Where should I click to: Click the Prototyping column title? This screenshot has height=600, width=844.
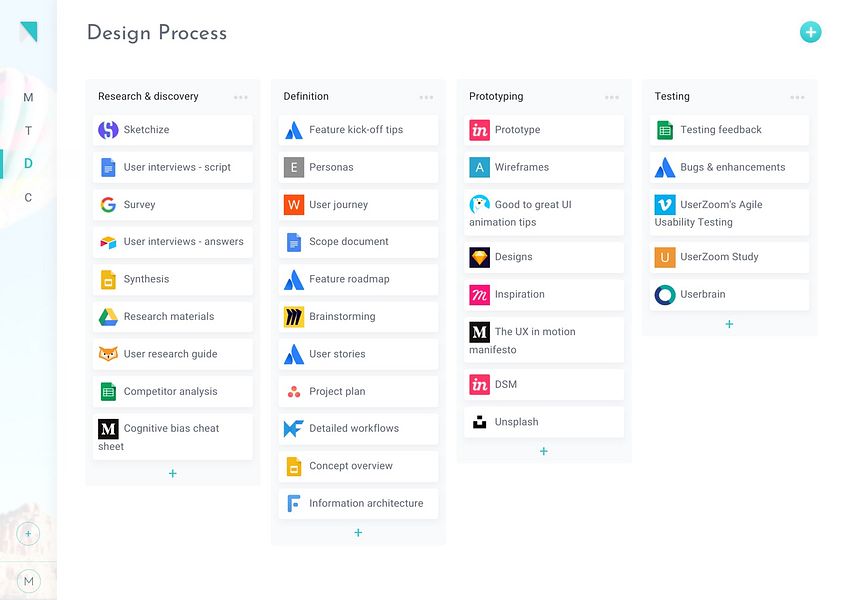point(496,96)
